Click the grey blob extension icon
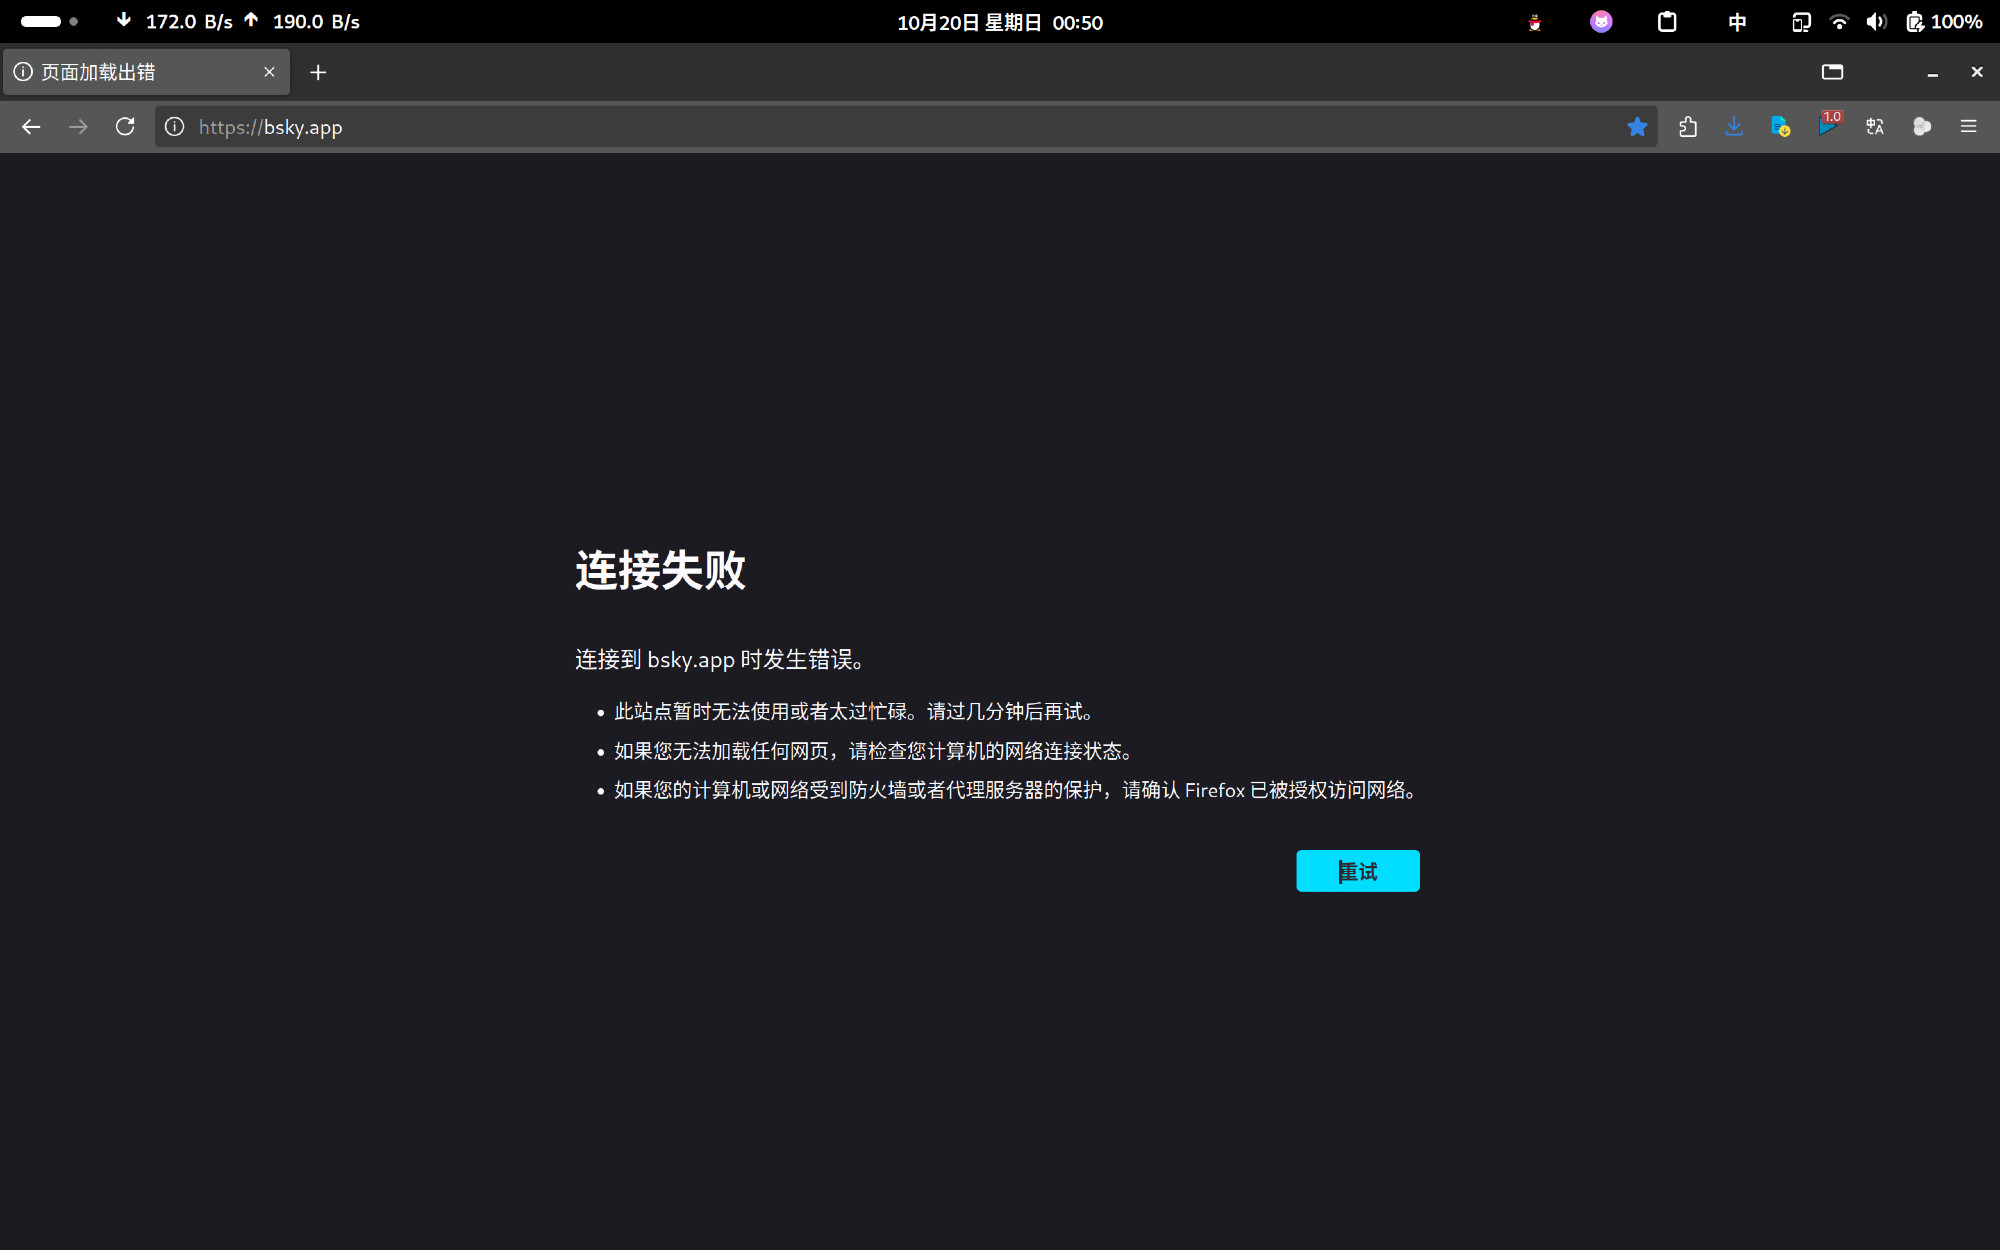Viewport: 2000px width, 1250px height. click(1922, 127)
